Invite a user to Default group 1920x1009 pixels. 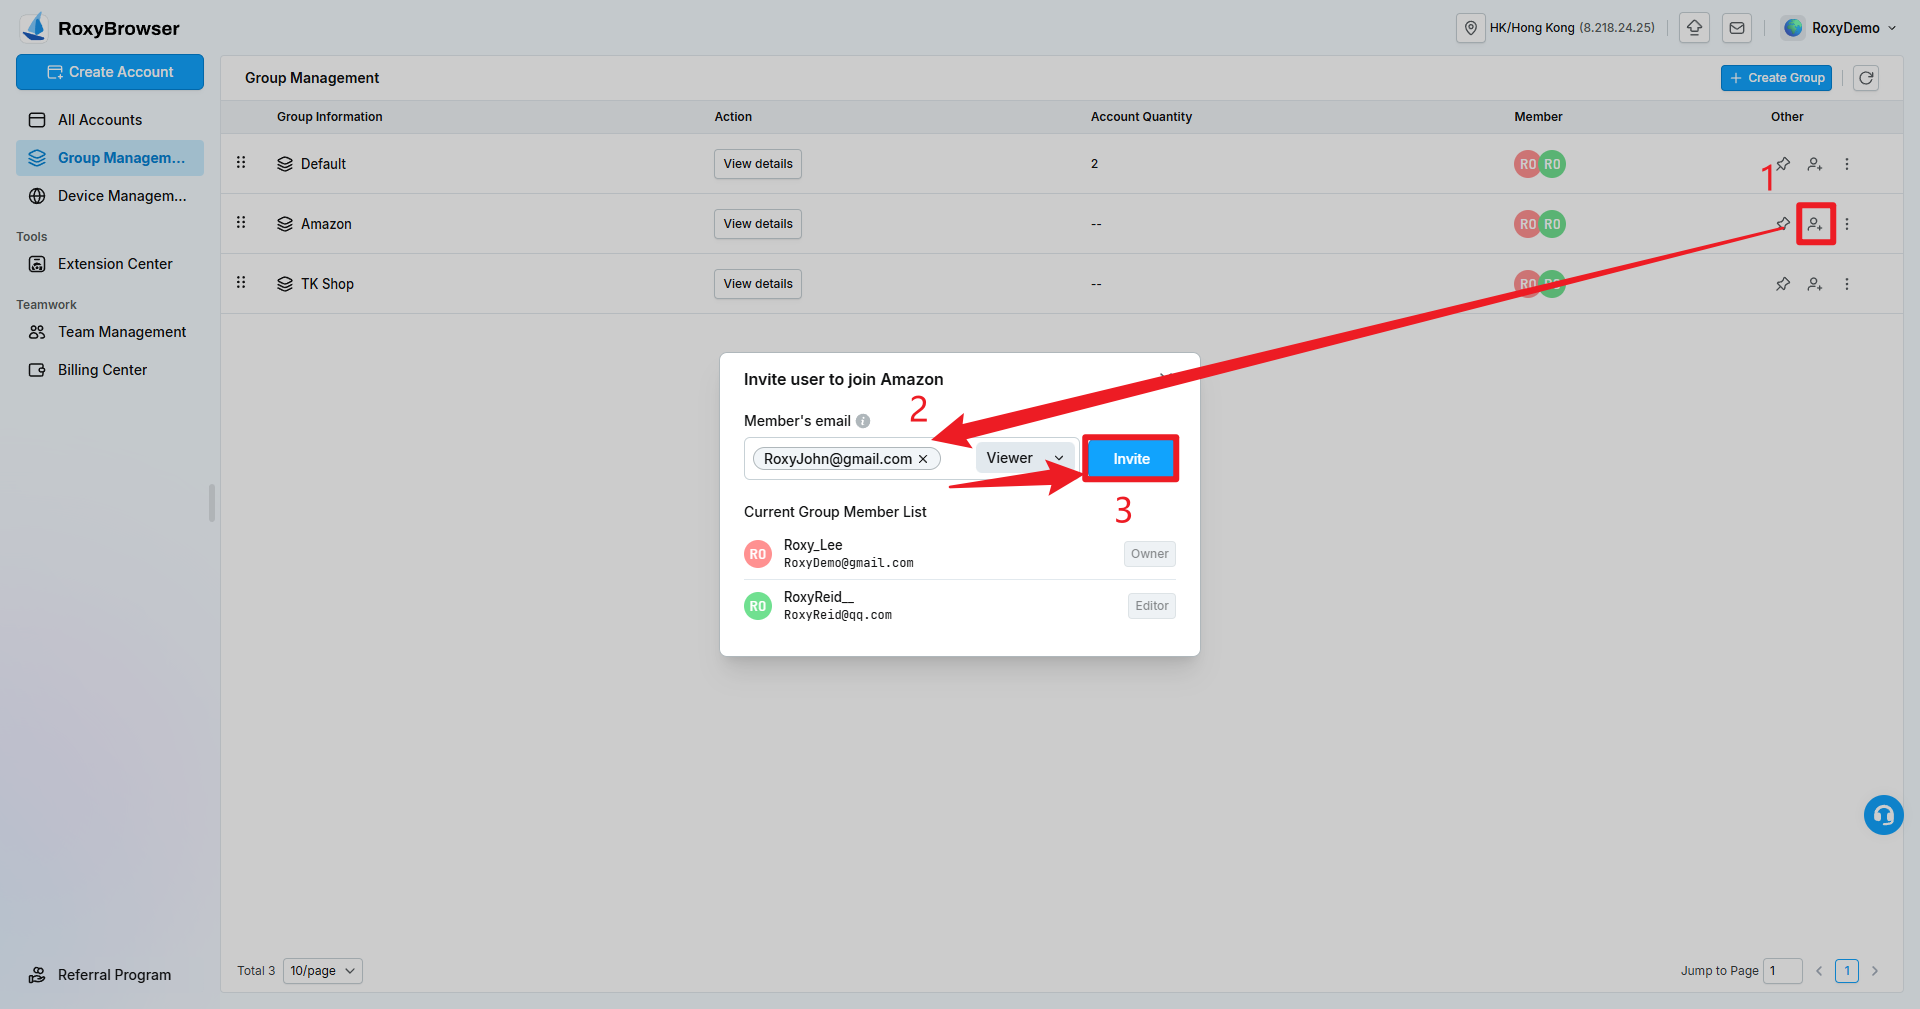tap(1815, 164)
